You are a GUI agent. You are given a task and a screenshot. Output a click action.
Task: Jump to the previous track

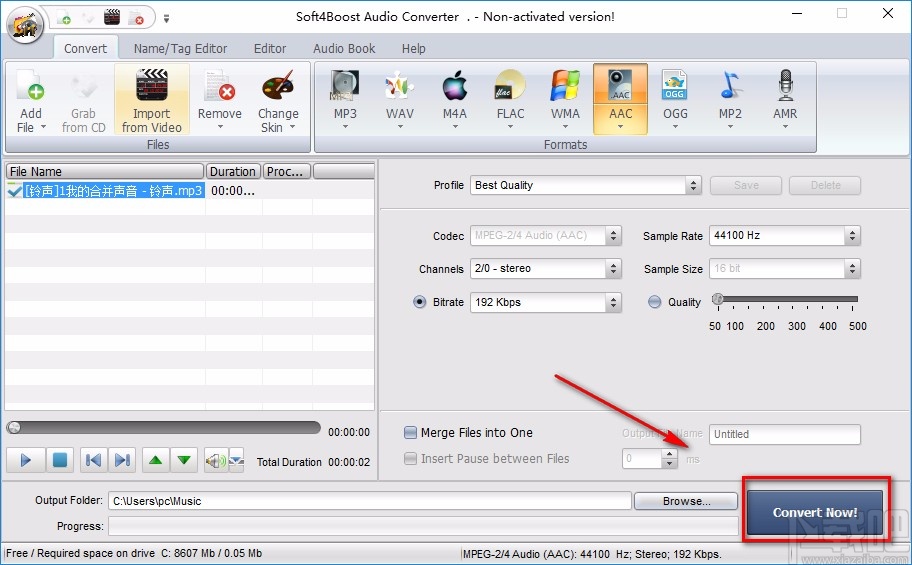(x=93, y=460)
